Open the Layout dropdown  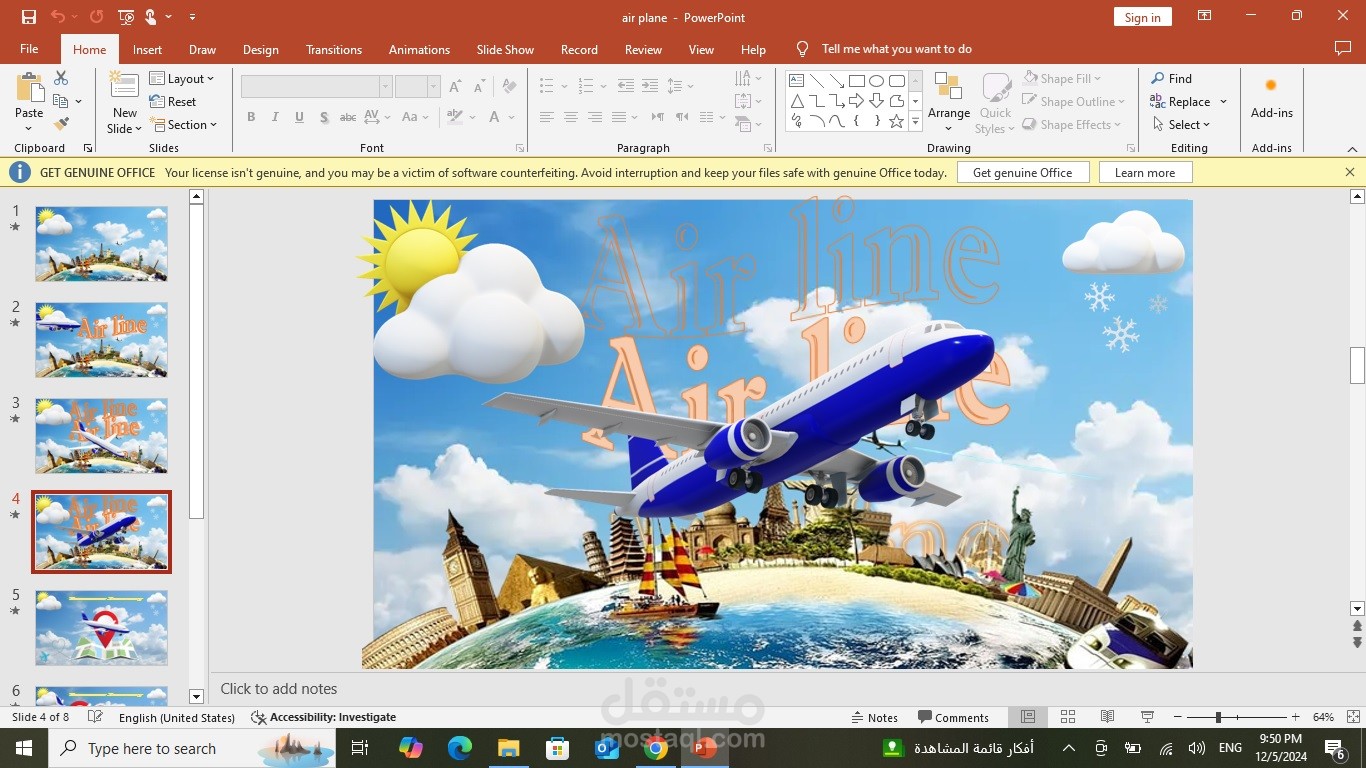pos(181,78)
